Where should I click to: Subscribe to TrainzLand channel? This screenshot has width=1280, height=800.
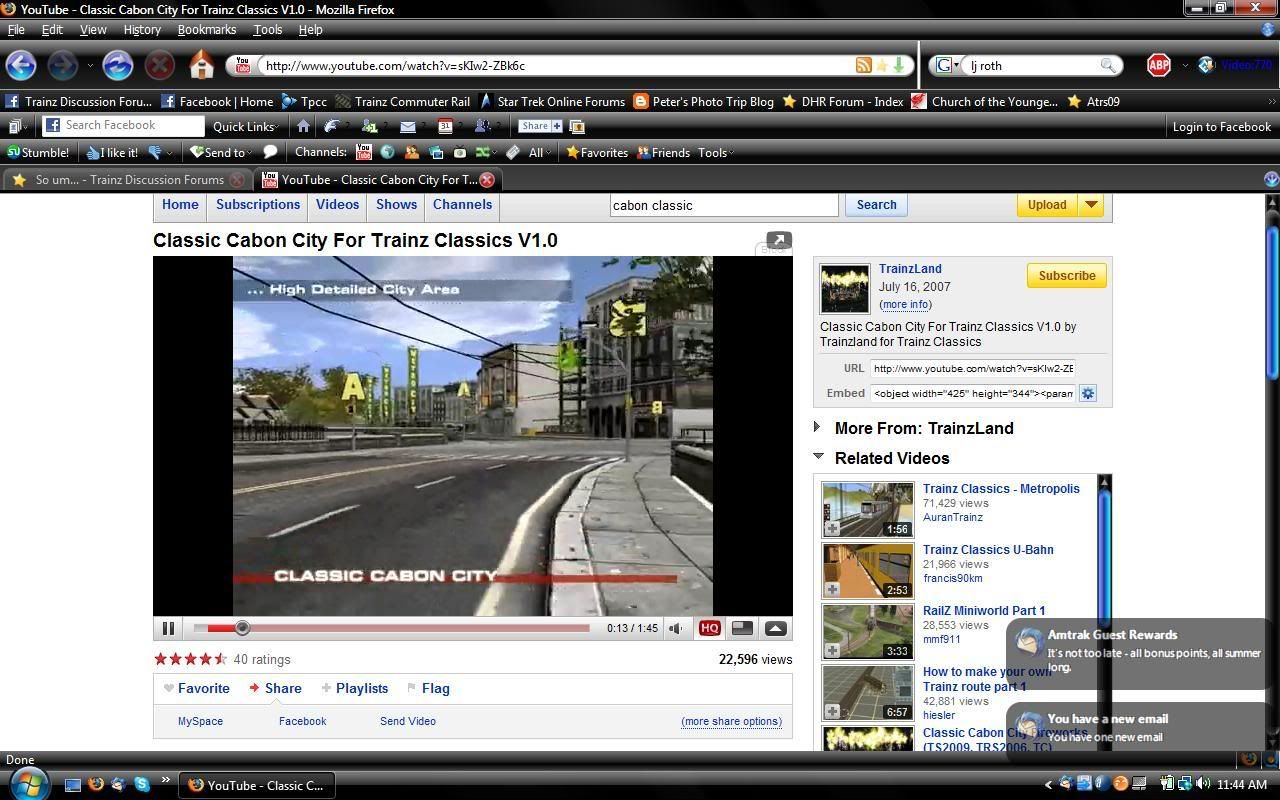(1066, 276)
